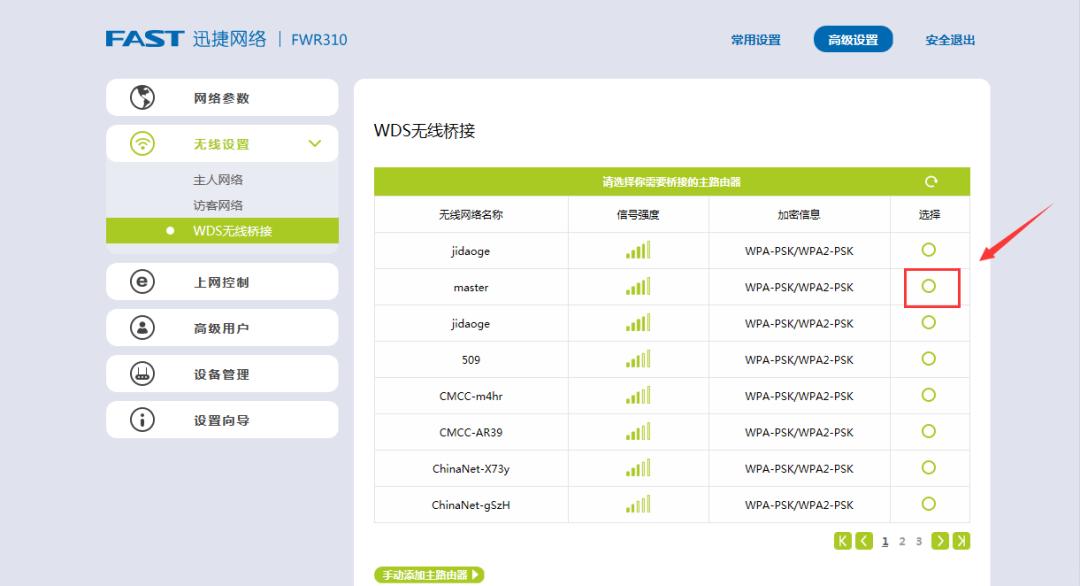Image resolution: width=1080 pixels, height=586 pixels.
Task: Open the 网络参数 globe icon
Action: tap(143, 97)
